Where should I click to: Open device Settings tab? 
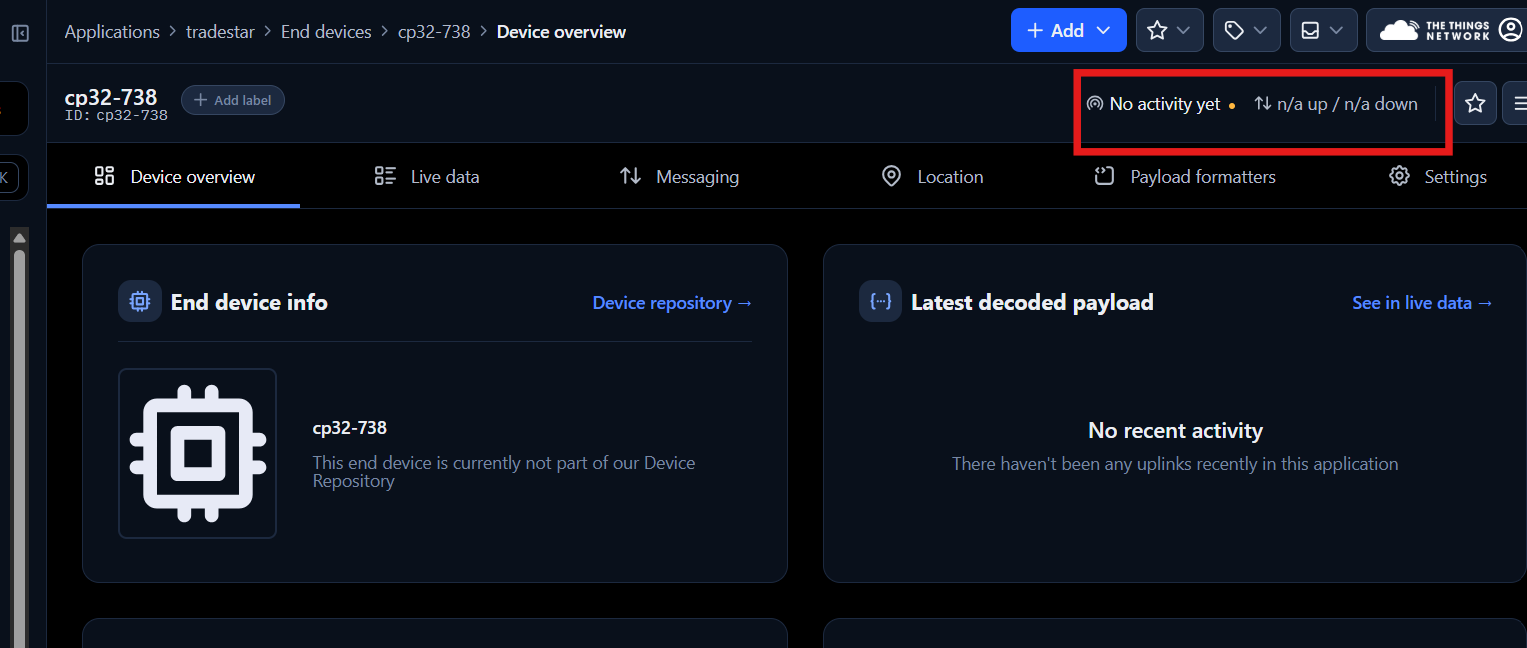point(1437,177)
